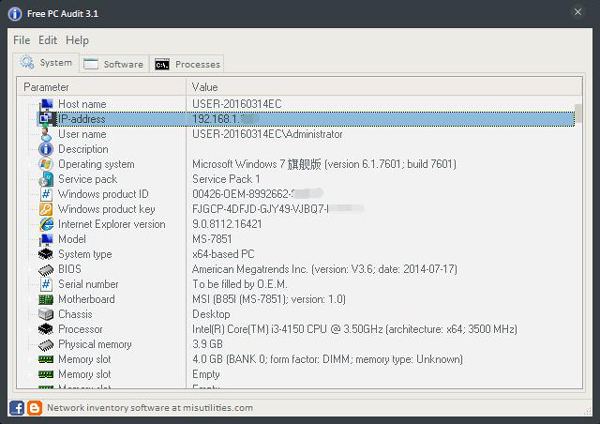Screen dimensions: 600x424
Task: Open the Facebook icon in status bar
Action: 17,408
